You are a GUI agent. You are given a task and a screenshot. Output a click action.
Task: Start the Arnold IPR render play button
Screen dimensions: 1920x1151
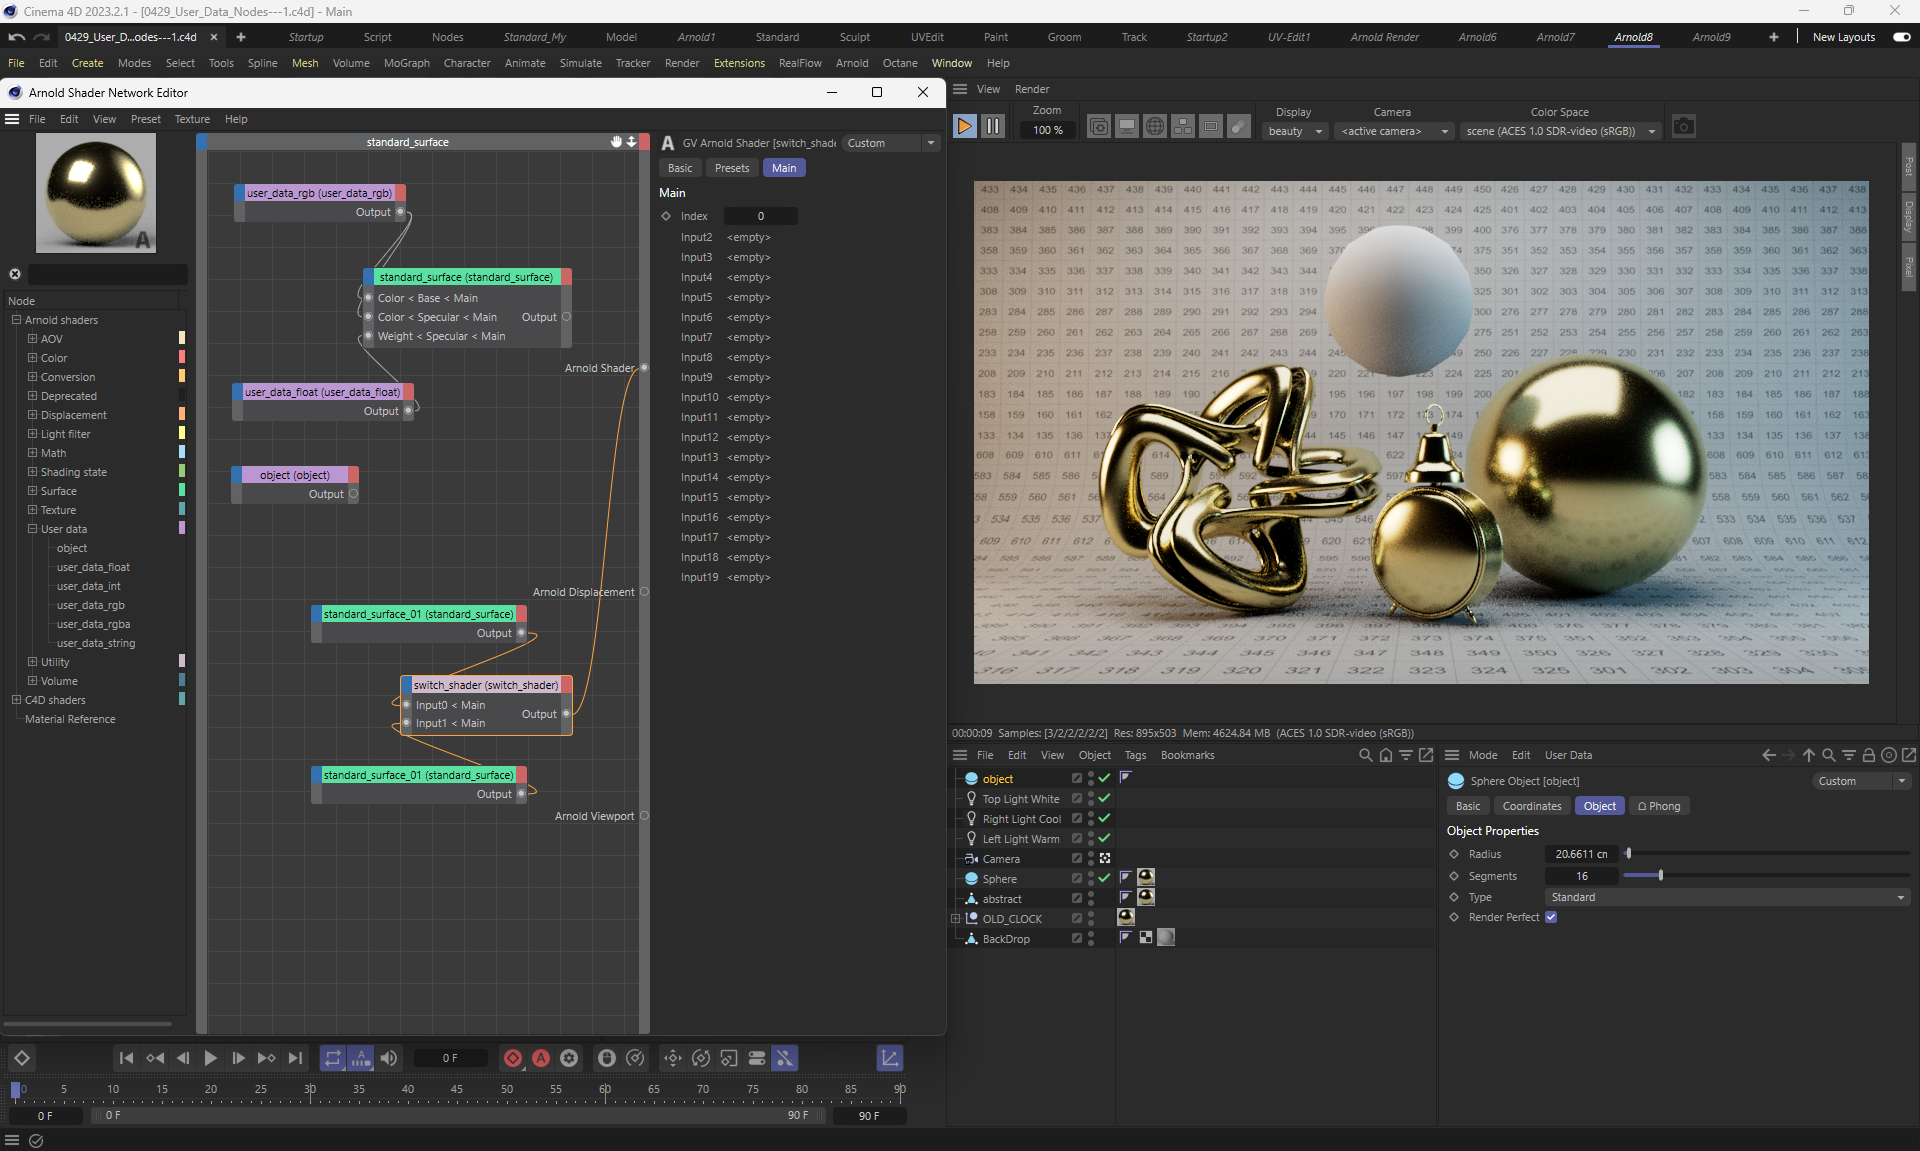[964, 127]
